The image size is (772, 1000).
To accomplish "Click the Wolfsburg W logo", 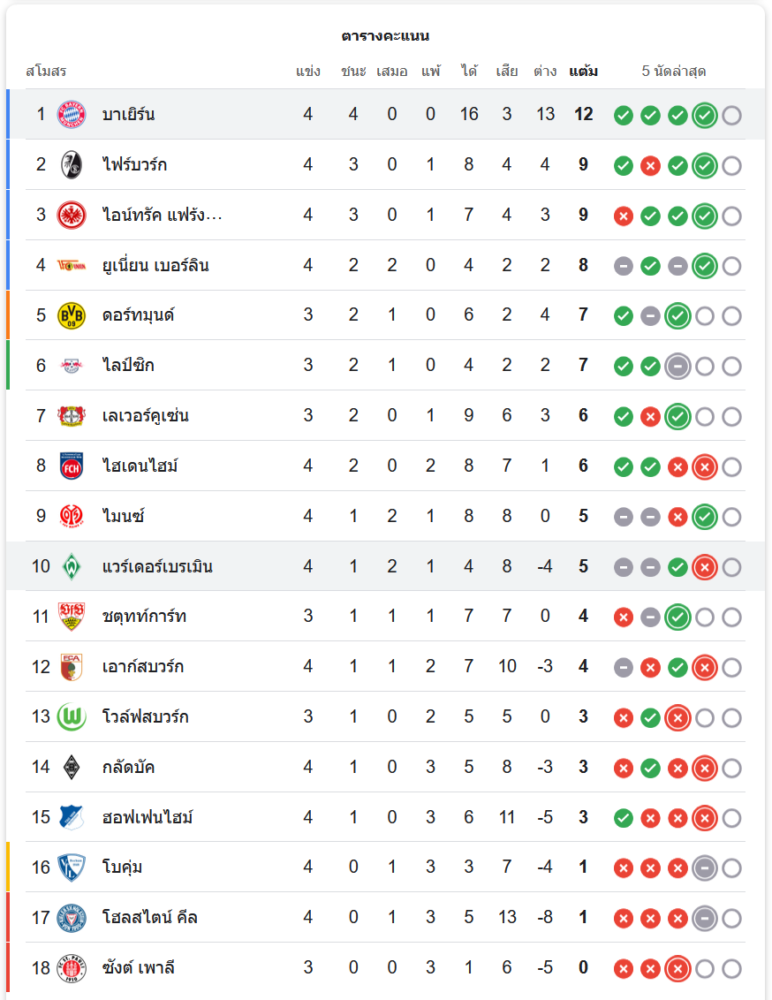I will click(71, 717).
